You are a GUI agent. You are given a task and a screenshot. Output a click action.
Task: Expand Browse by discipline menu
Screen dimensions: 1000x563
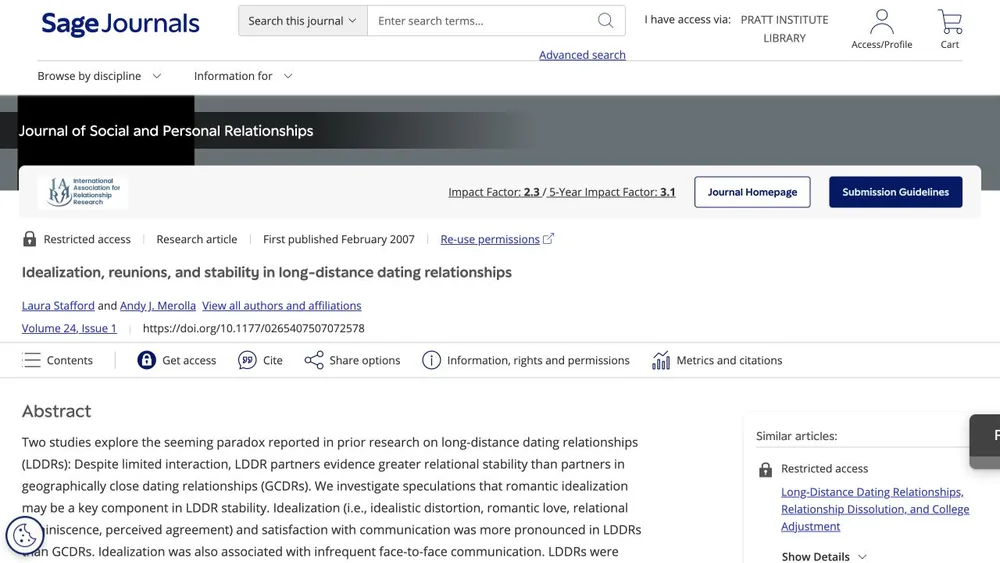(x=99, y=76)
